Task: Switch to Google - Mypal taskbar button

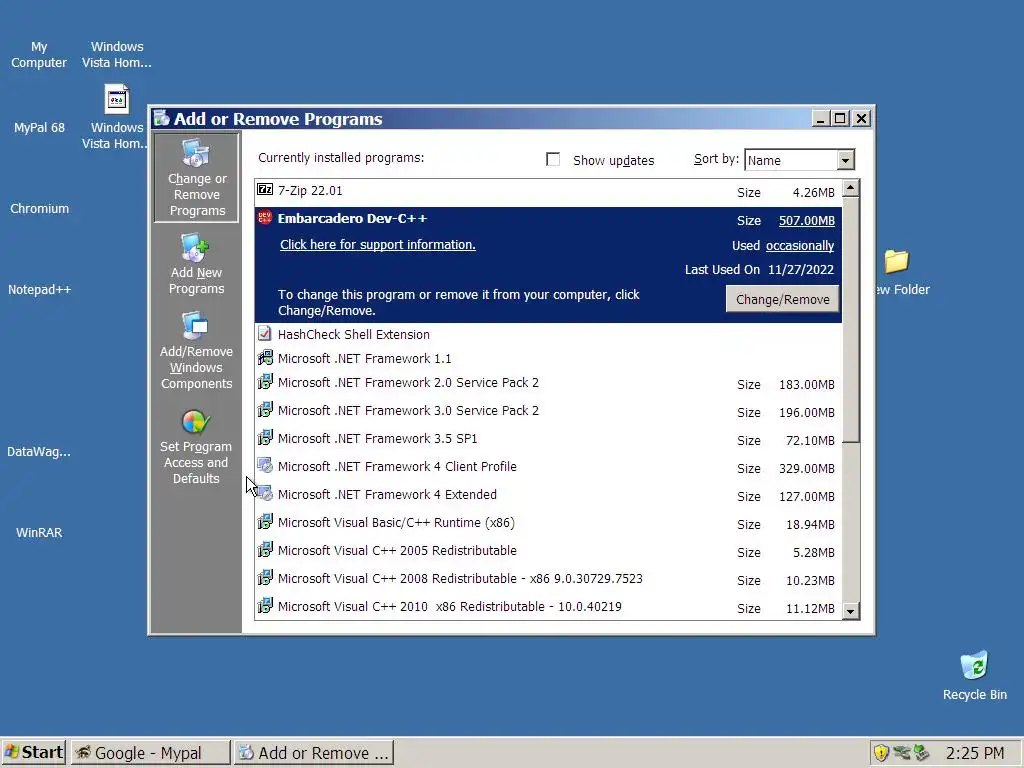Action: (150, 752)
